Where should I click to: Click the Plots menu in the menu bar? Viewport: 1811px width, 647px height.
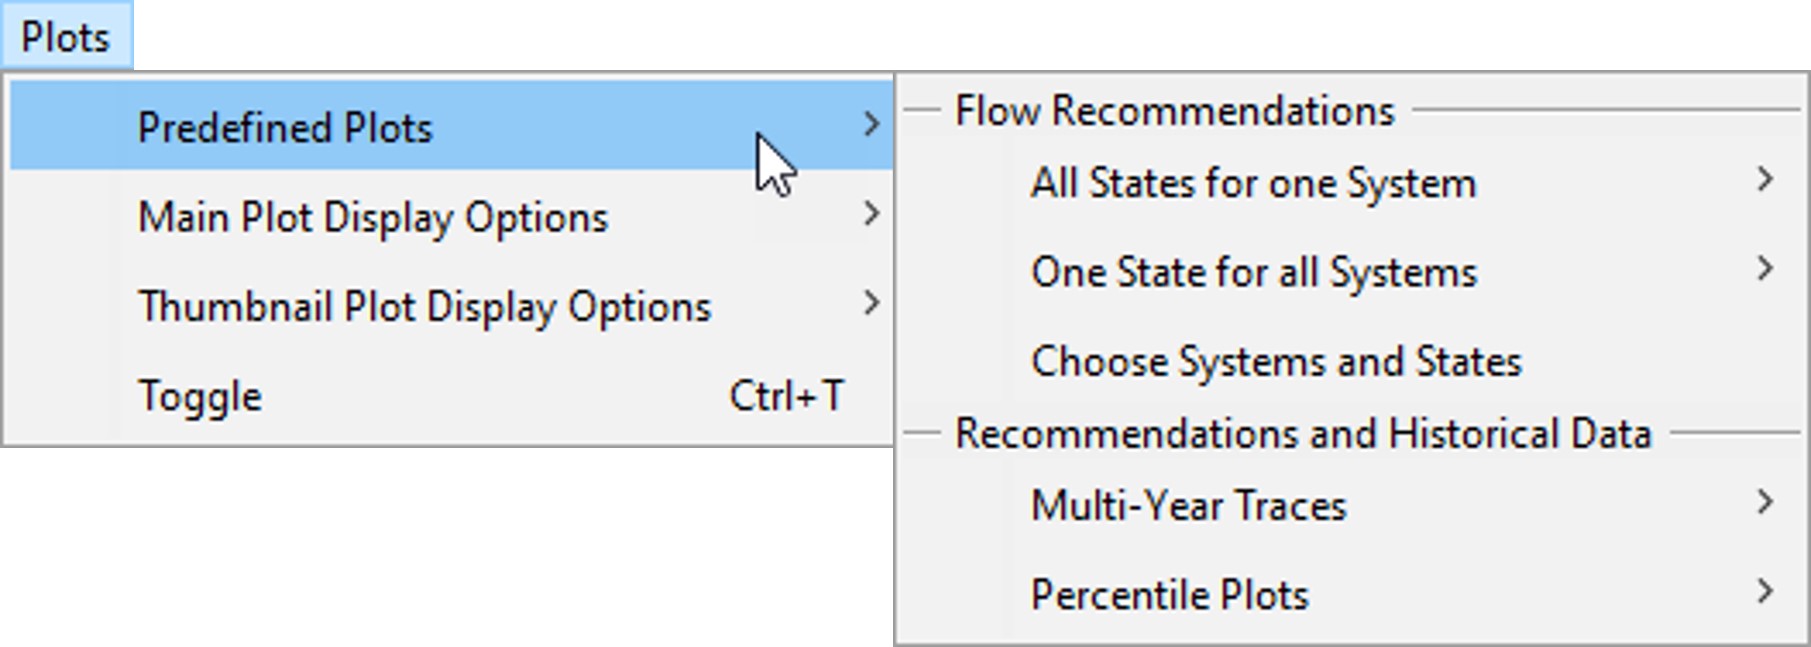tap(65, 37)
